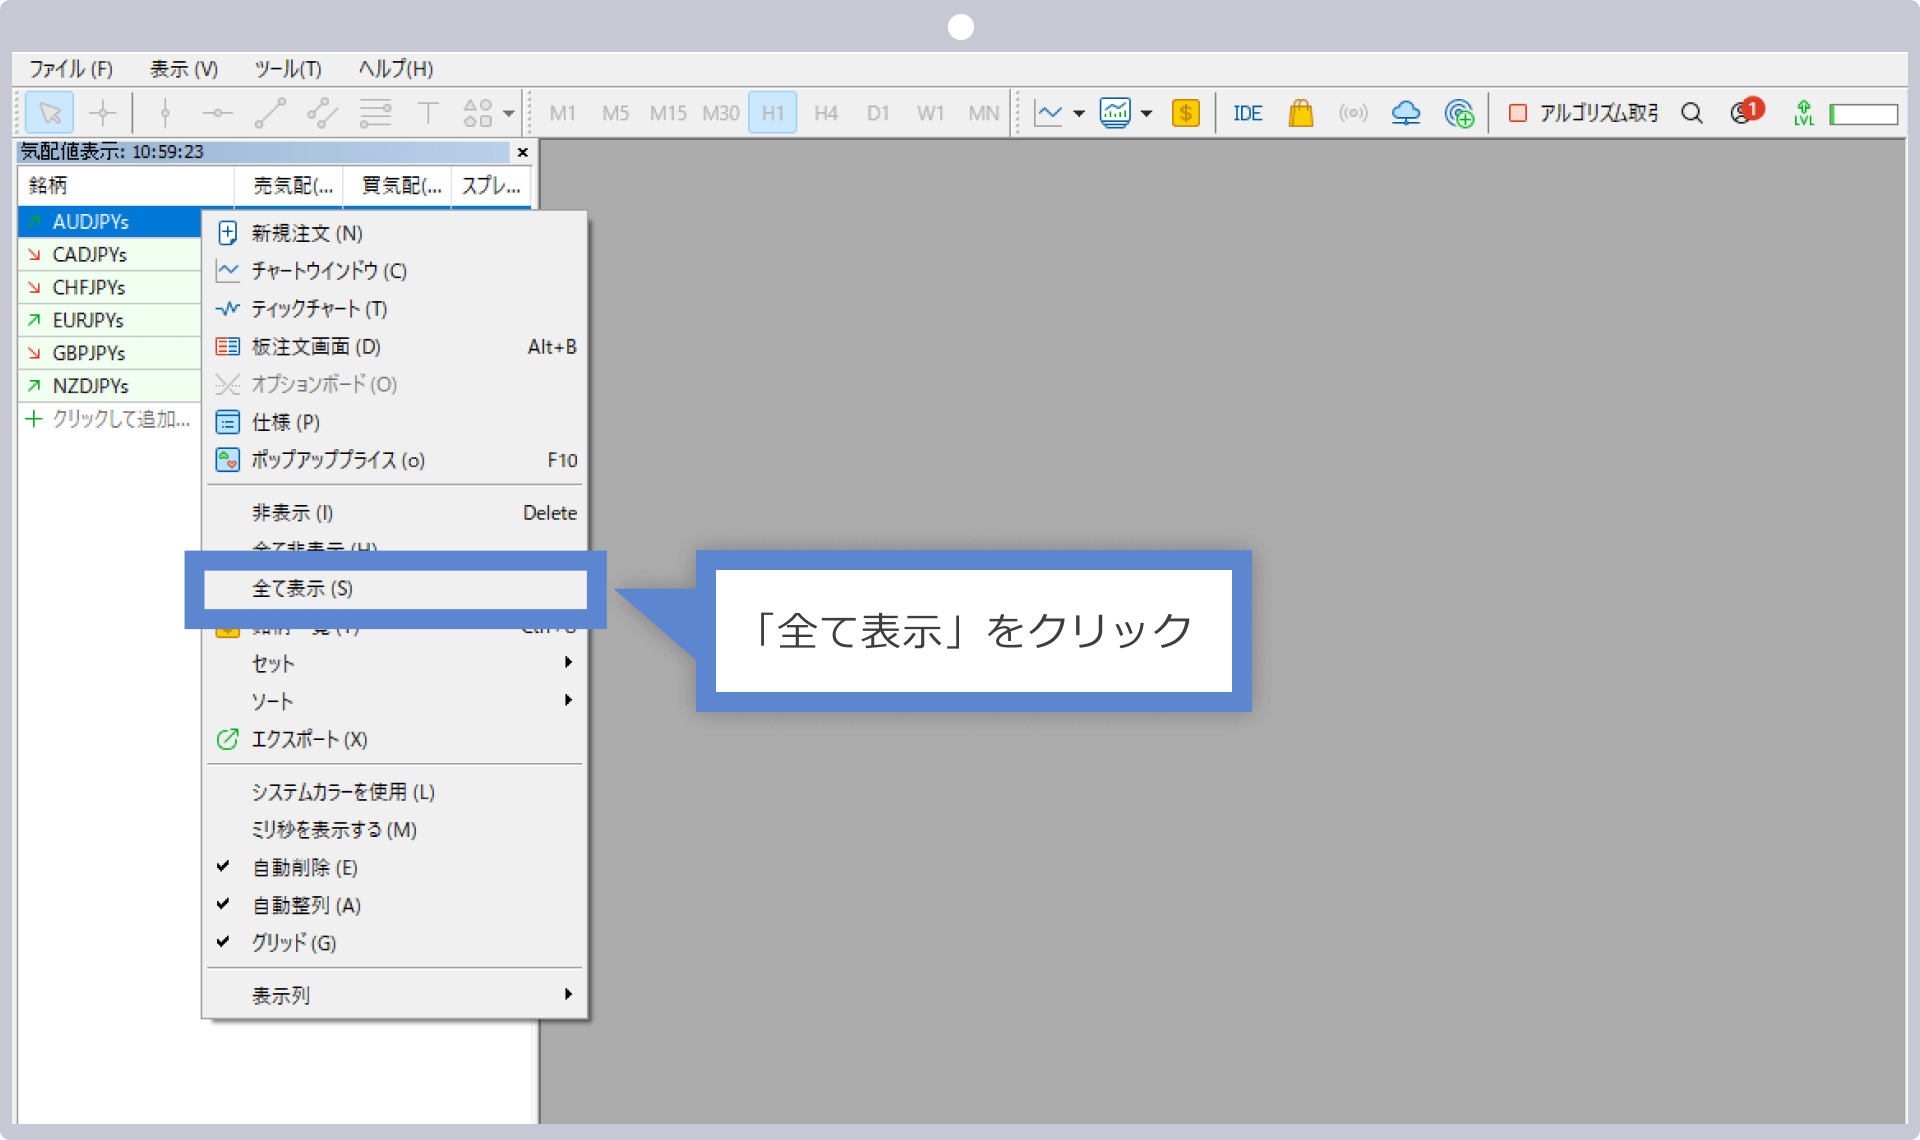Switch to M5 timeframe
The width and height of the screenshot is (1920, 1140).
point(616,113)
